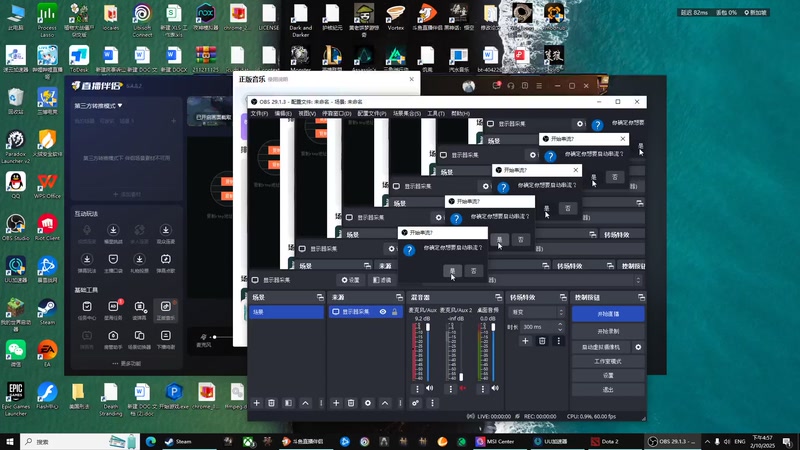The image size is (800, 450).
Task: Float the OBS Audio Mixer dock panel
Action: click(498, 297)
